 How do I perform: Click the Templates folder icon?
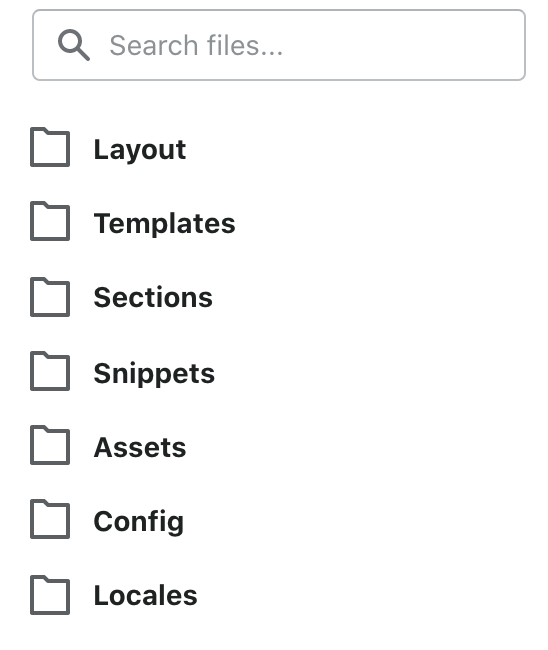coord(50,221)
